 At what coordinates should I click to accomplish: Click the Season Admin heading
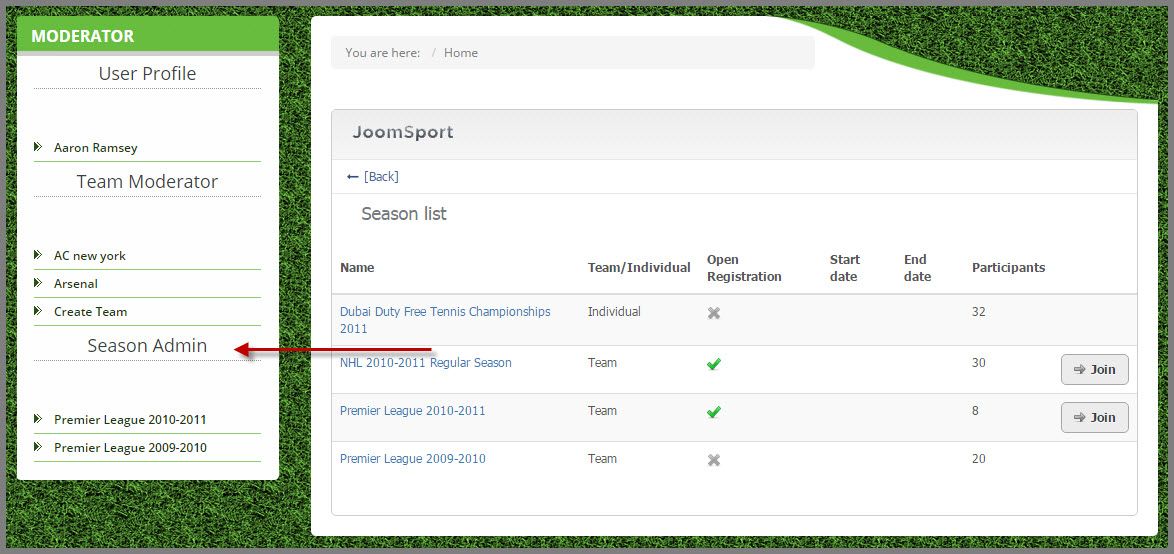(147, 345)
